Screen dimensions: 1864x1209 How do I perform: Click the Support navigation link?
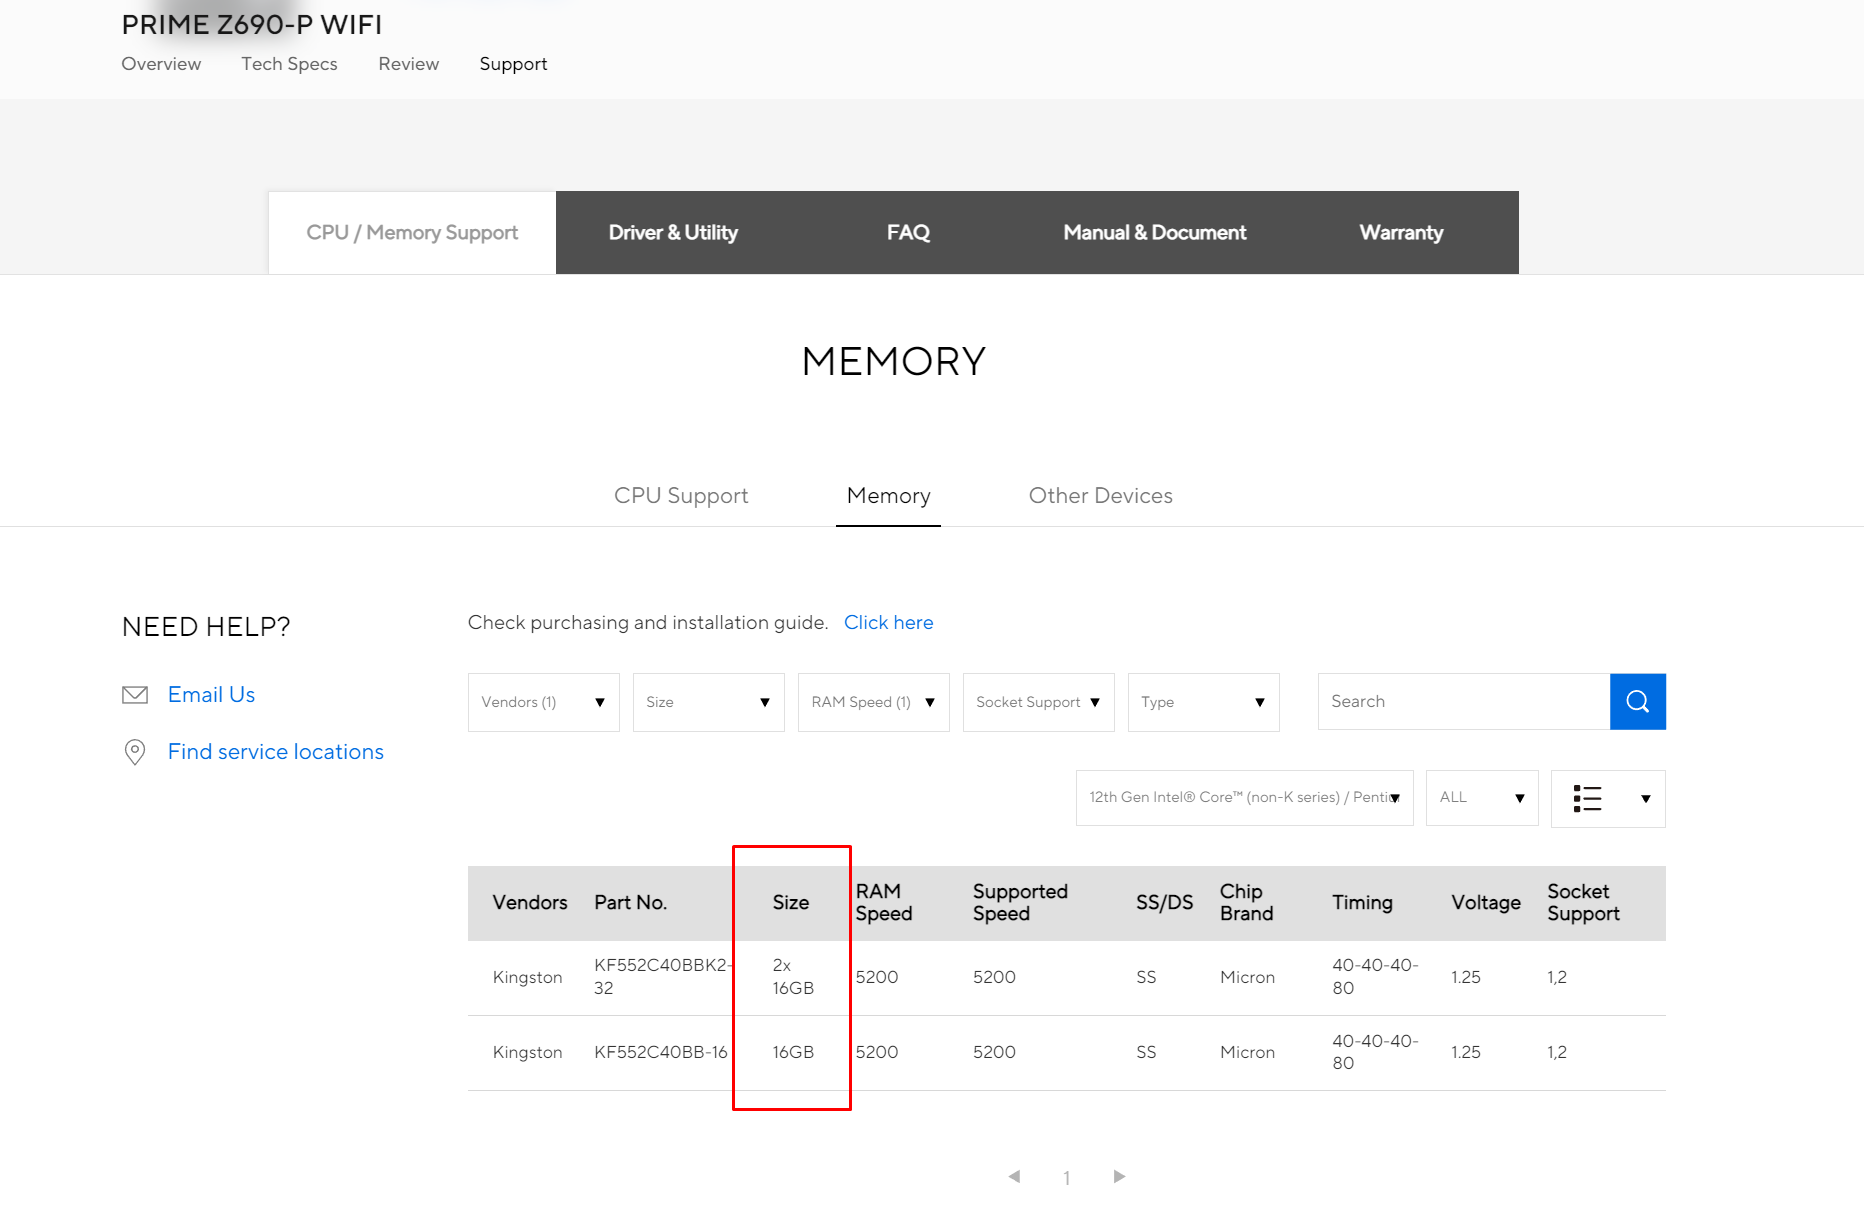click(513, 64)
